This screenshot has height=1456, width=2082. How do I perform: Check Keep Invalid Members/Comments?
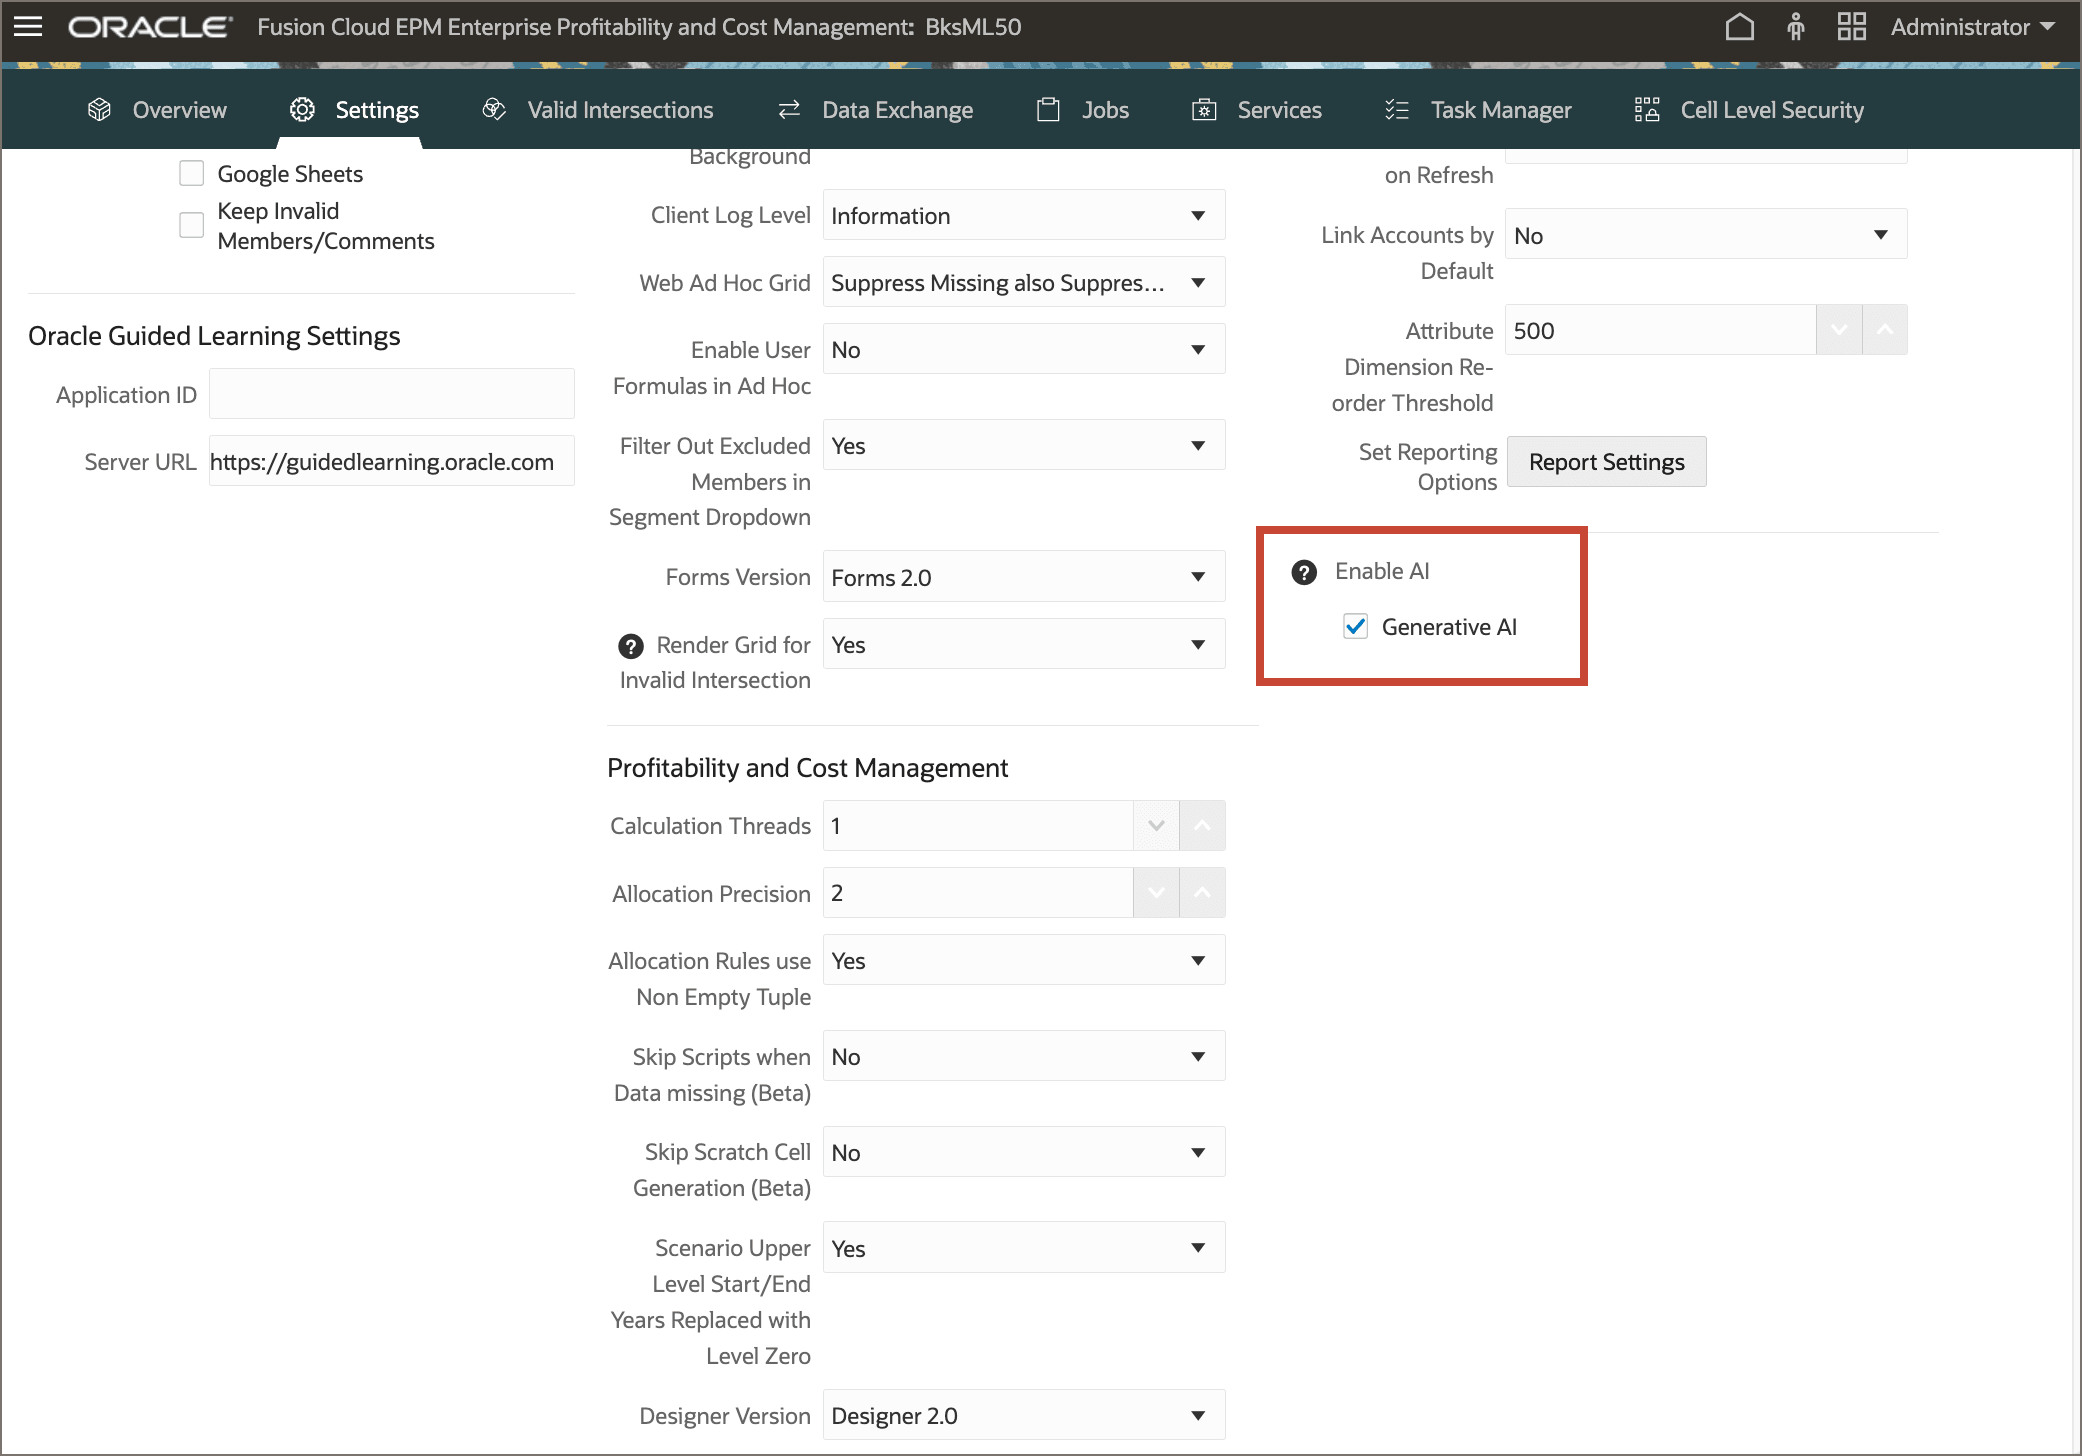(x=191, y=225)
